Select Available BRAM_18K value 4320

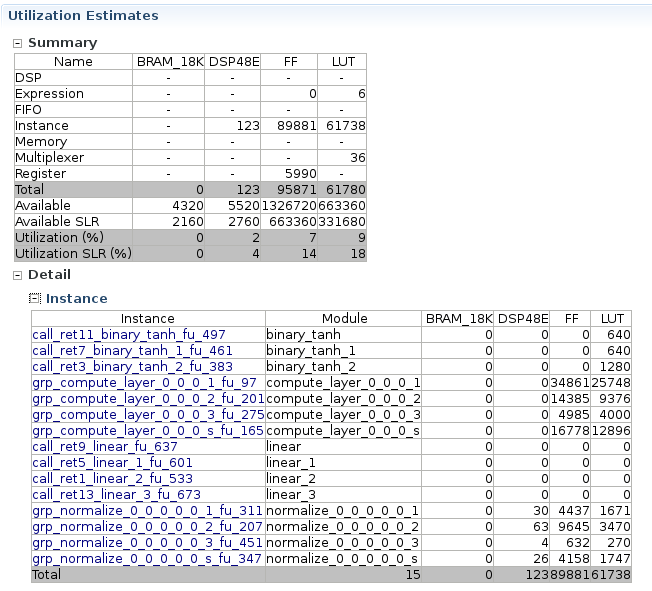[188, 206]
